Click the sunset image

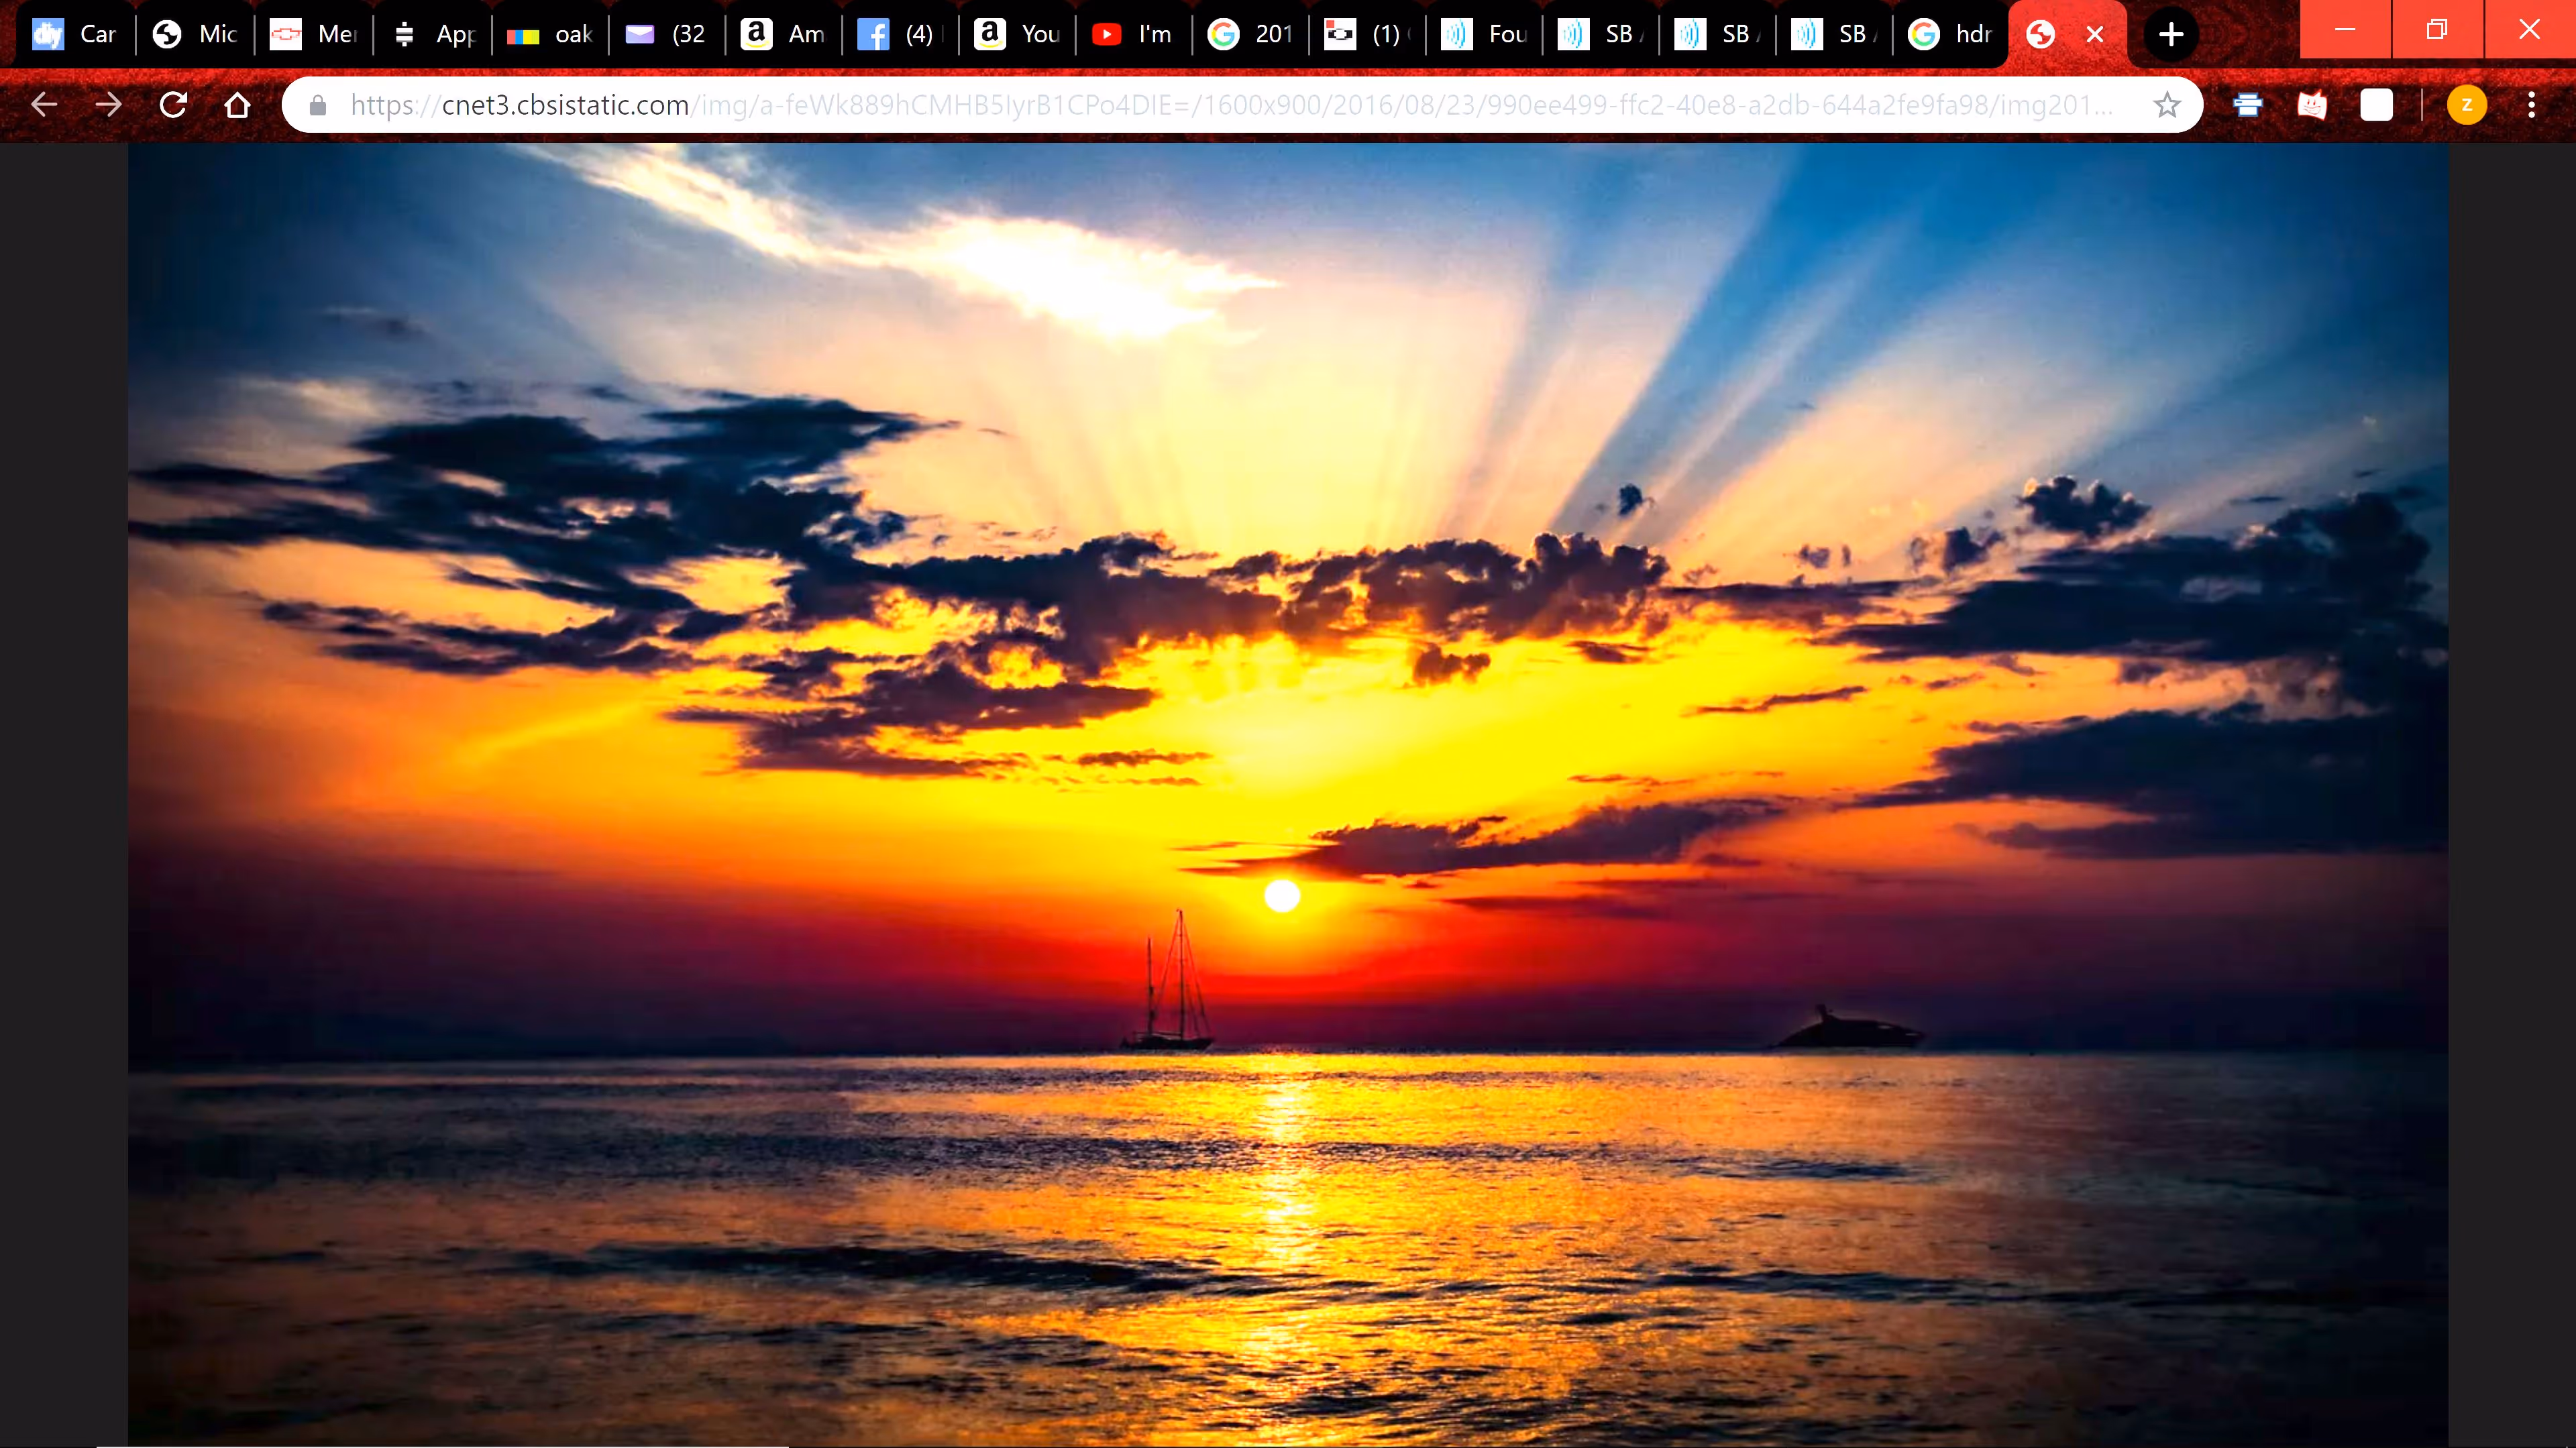(1288, 795)
